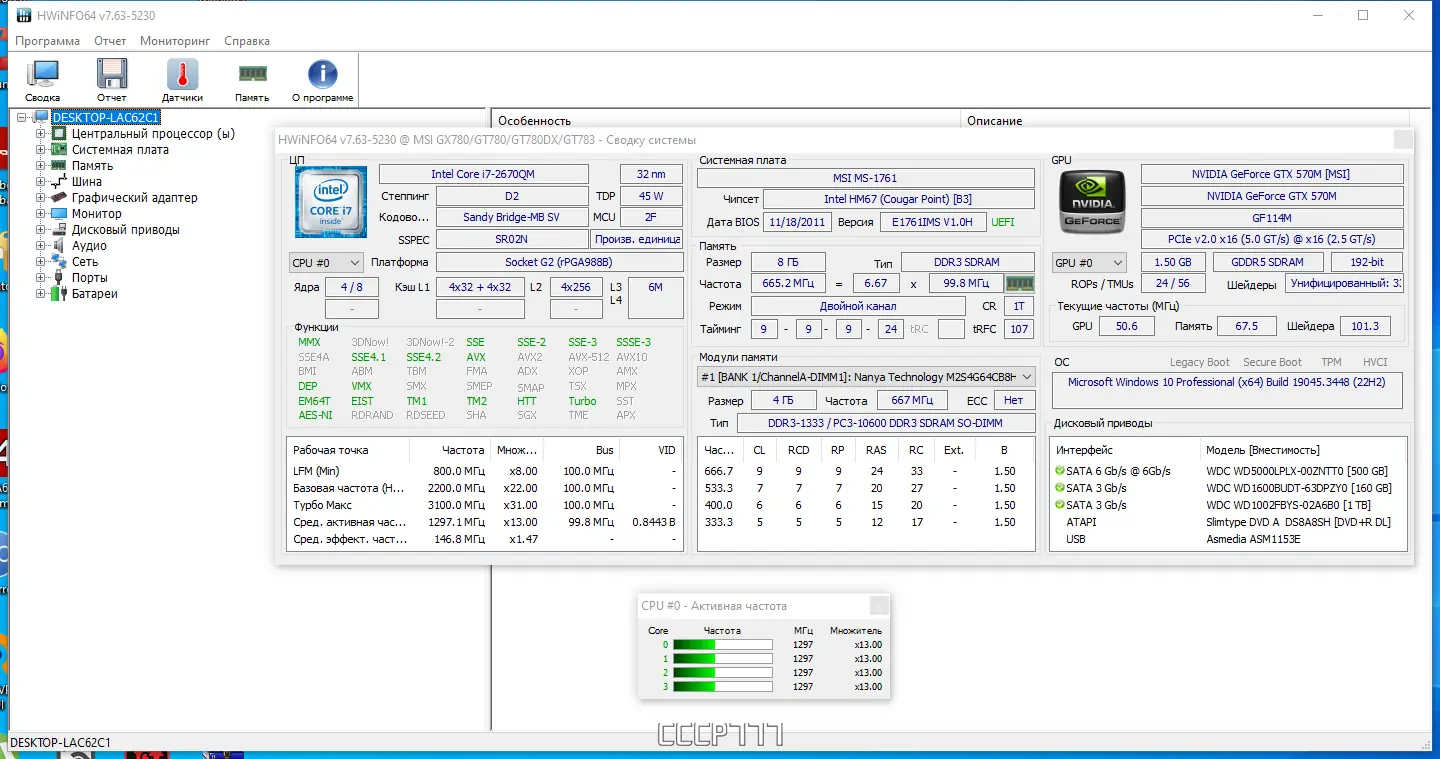Click the Описание column header
Screen dimensions: 1440x759
994,121
